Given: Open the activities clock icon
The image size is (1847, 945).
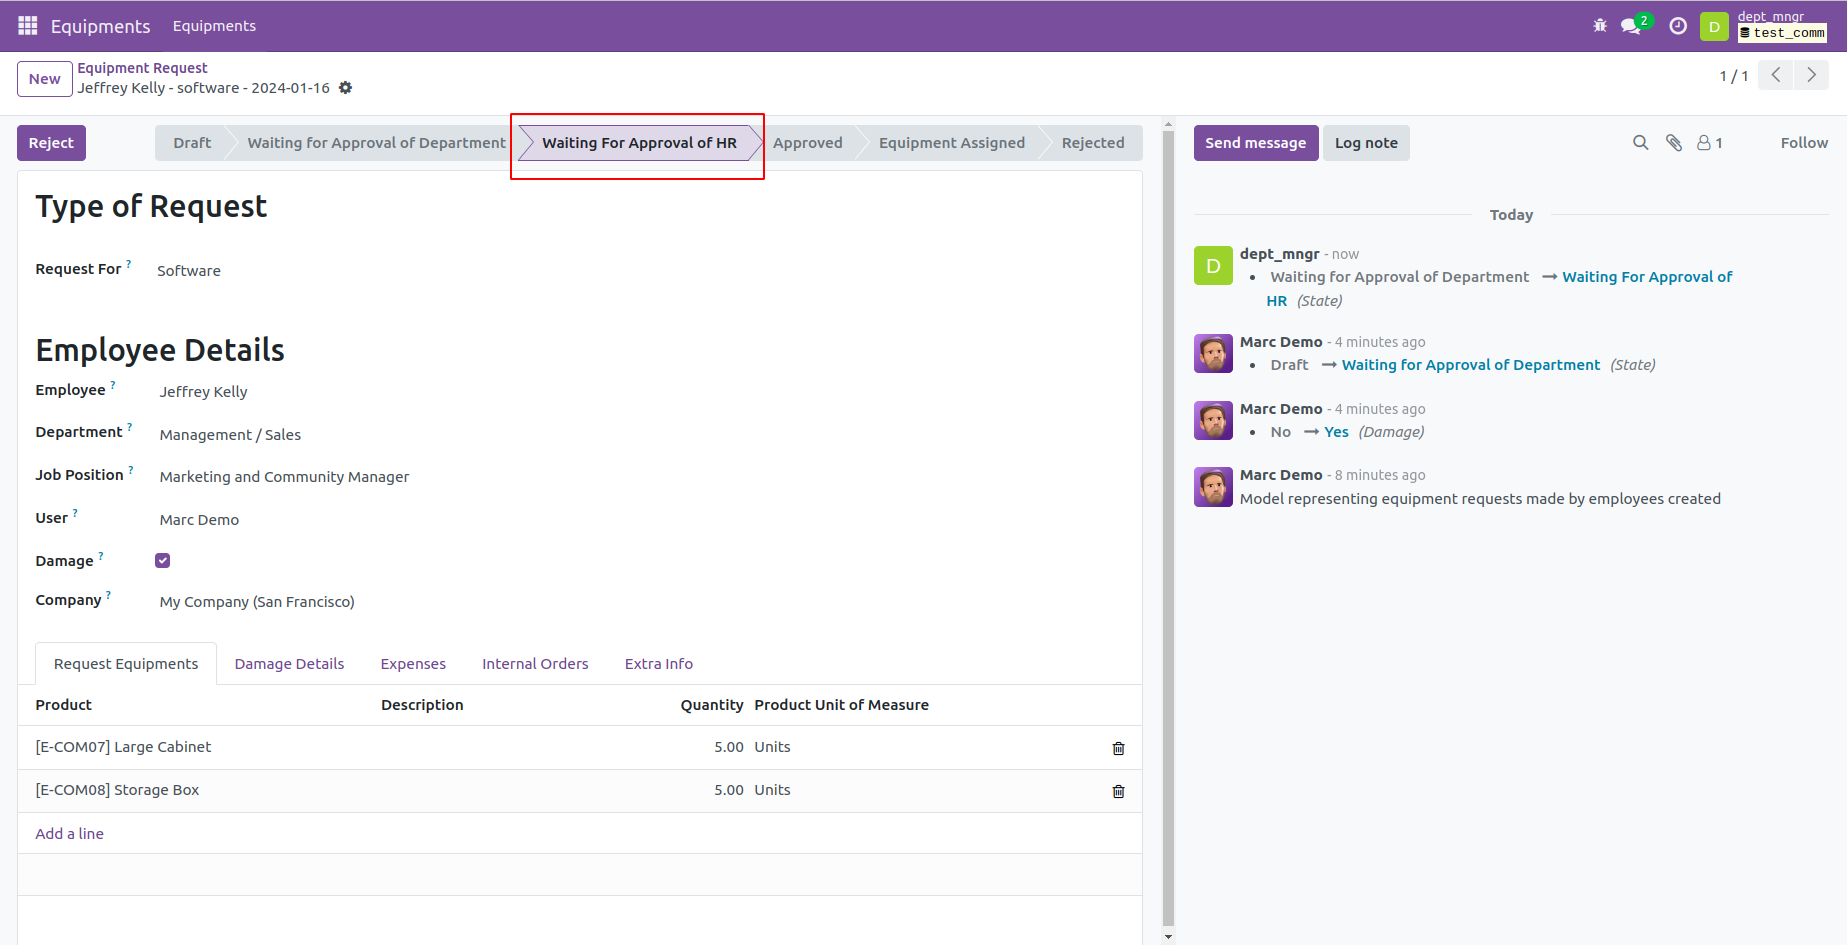Looking at the screenshot, I should click(1678, 26).
